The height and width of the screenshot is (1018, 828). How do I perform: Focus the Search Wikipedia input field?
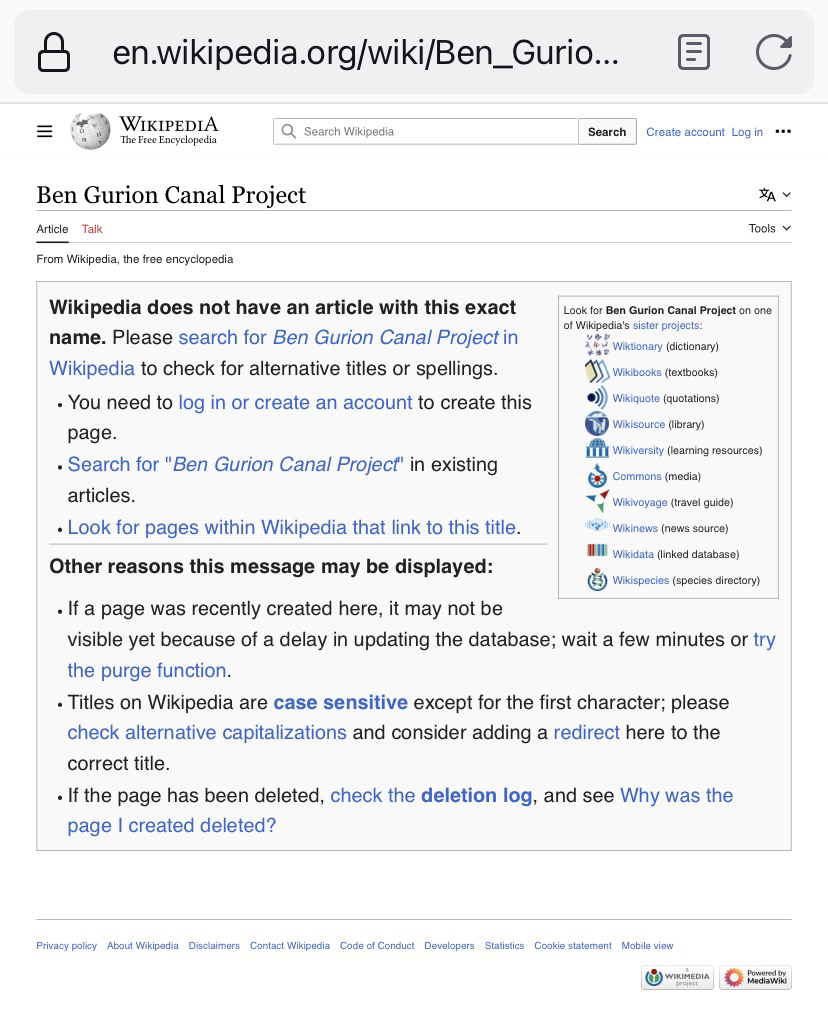425,132
